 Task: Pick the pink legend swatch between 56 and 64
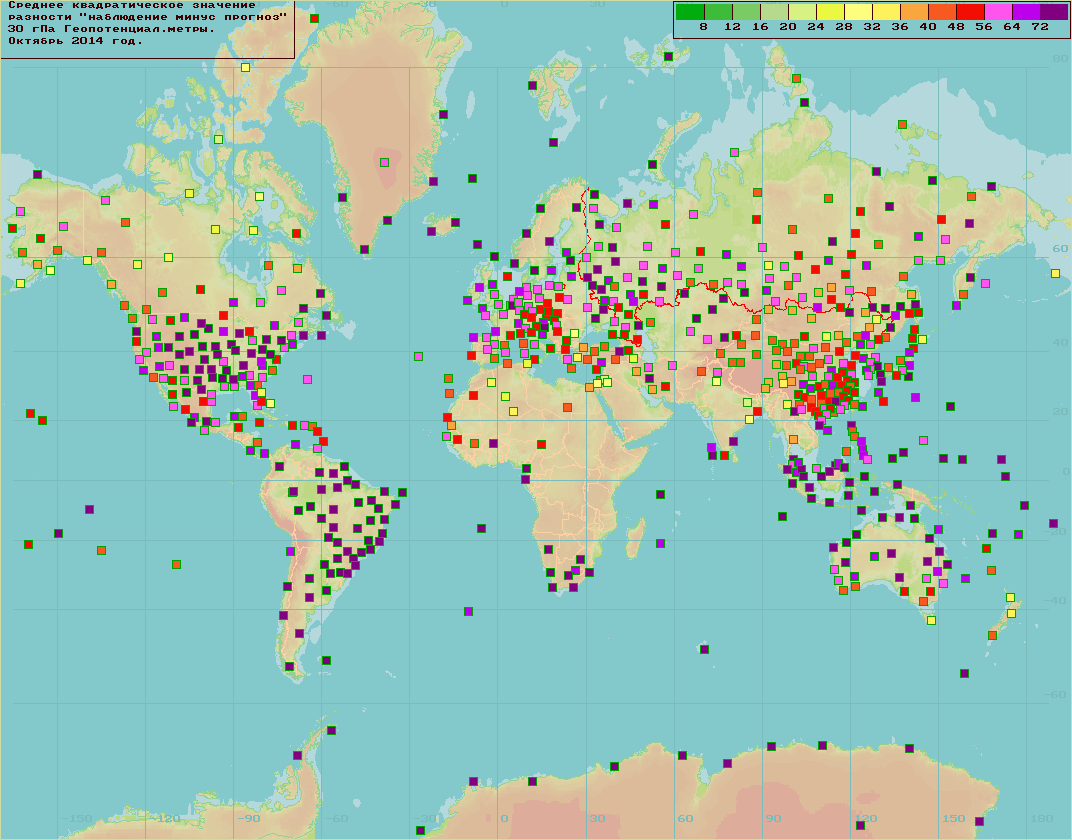[998, 11]
